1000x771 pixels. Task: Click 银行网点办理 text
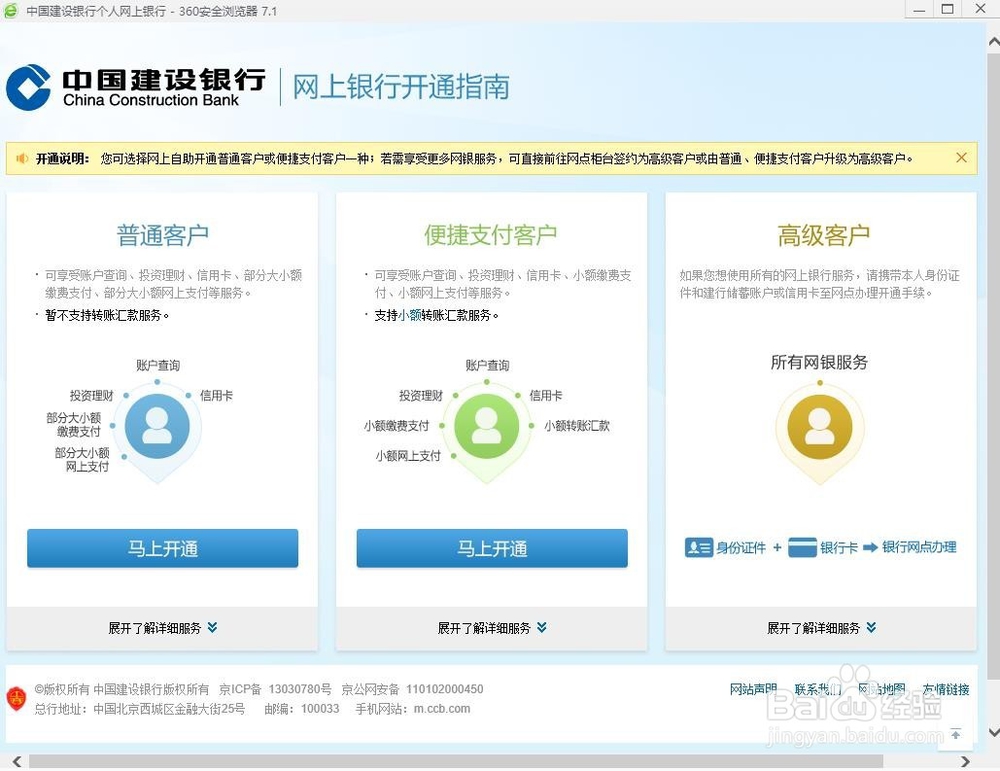coord(919,547)
